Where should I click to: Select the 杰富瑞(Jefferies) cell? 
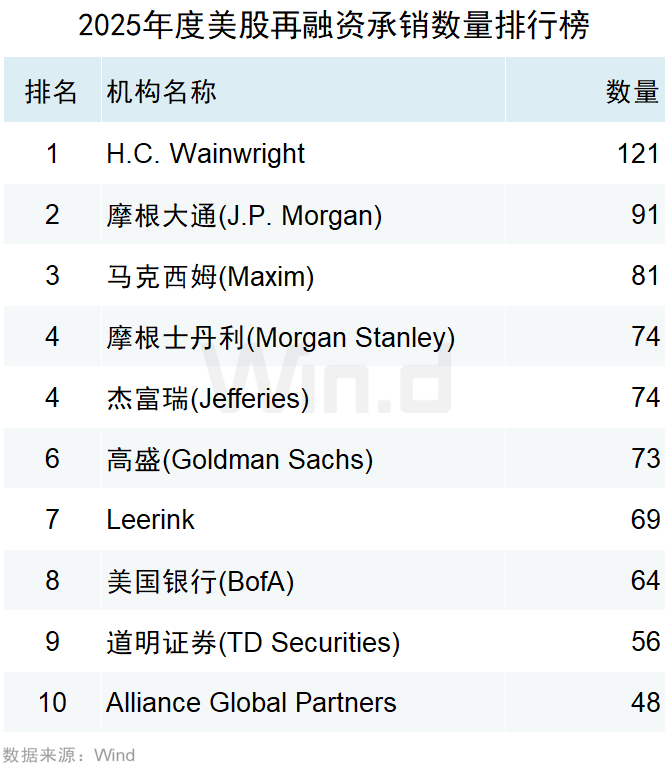[x=207, y=398]
